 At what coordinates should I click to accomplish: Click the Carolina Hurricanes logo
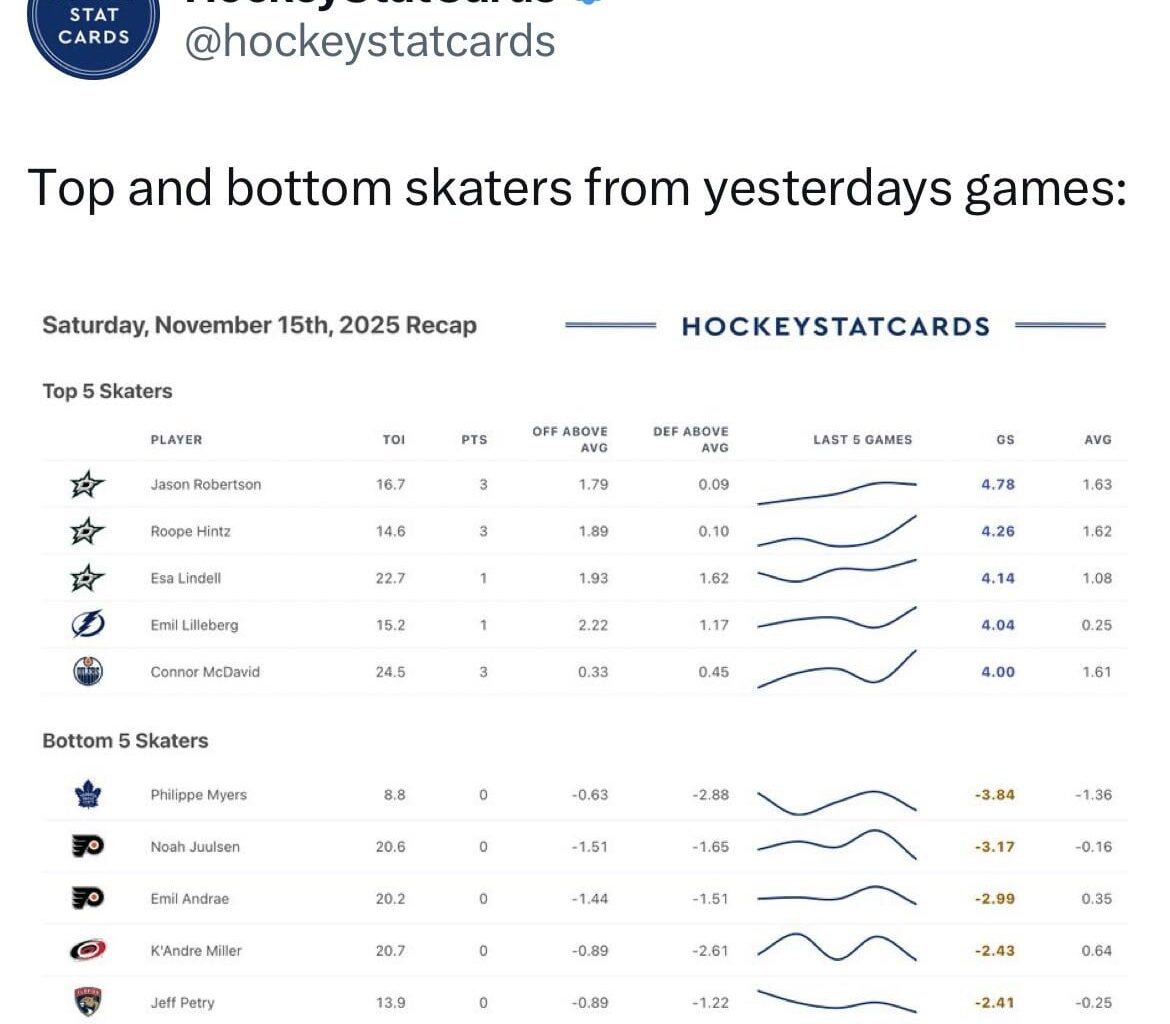coord(88,950)
